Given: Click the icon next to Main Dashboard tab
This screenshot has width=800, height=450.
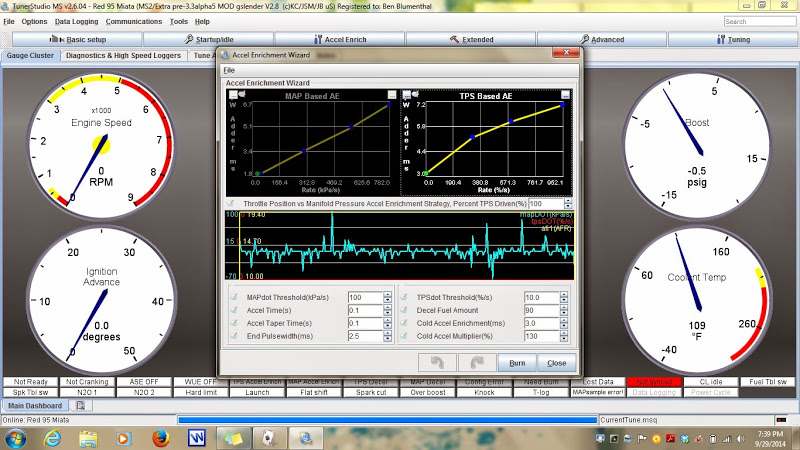Looking at the screenshot, I should pos(81,406).
